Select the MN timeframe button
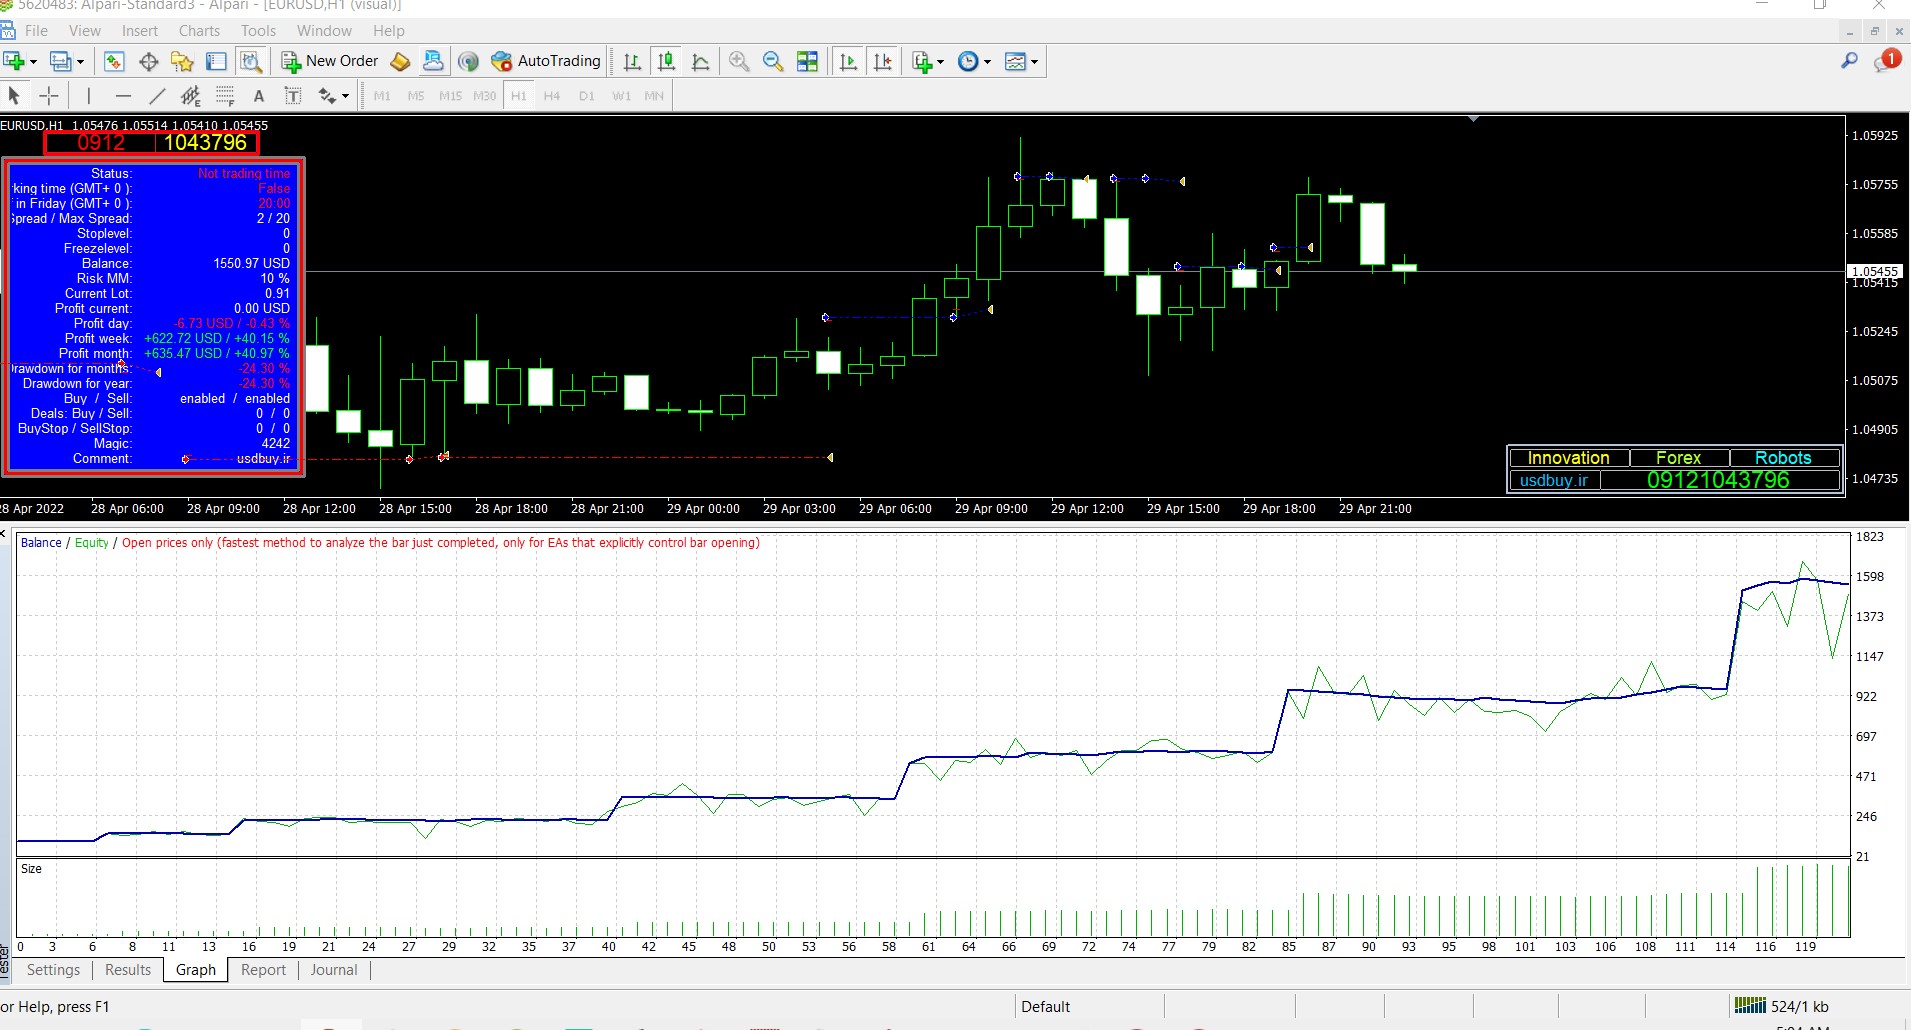This screenshot has height=1030, width=1911. (654, 96)
